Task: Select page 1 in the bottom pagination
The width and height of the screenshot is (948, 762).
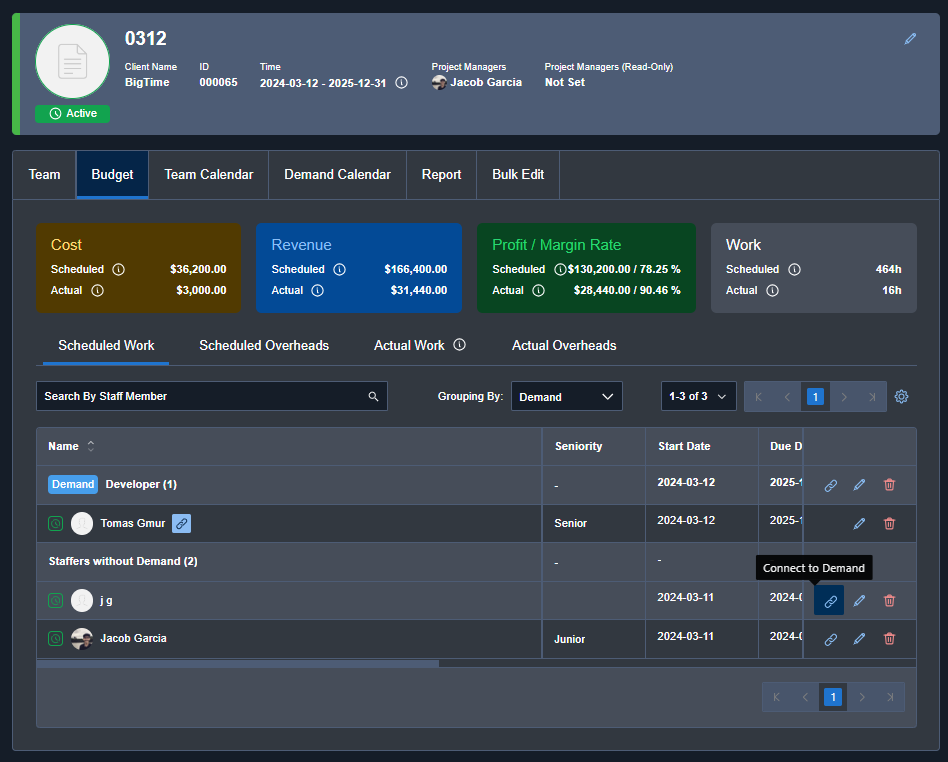Action: coord(833,697)
